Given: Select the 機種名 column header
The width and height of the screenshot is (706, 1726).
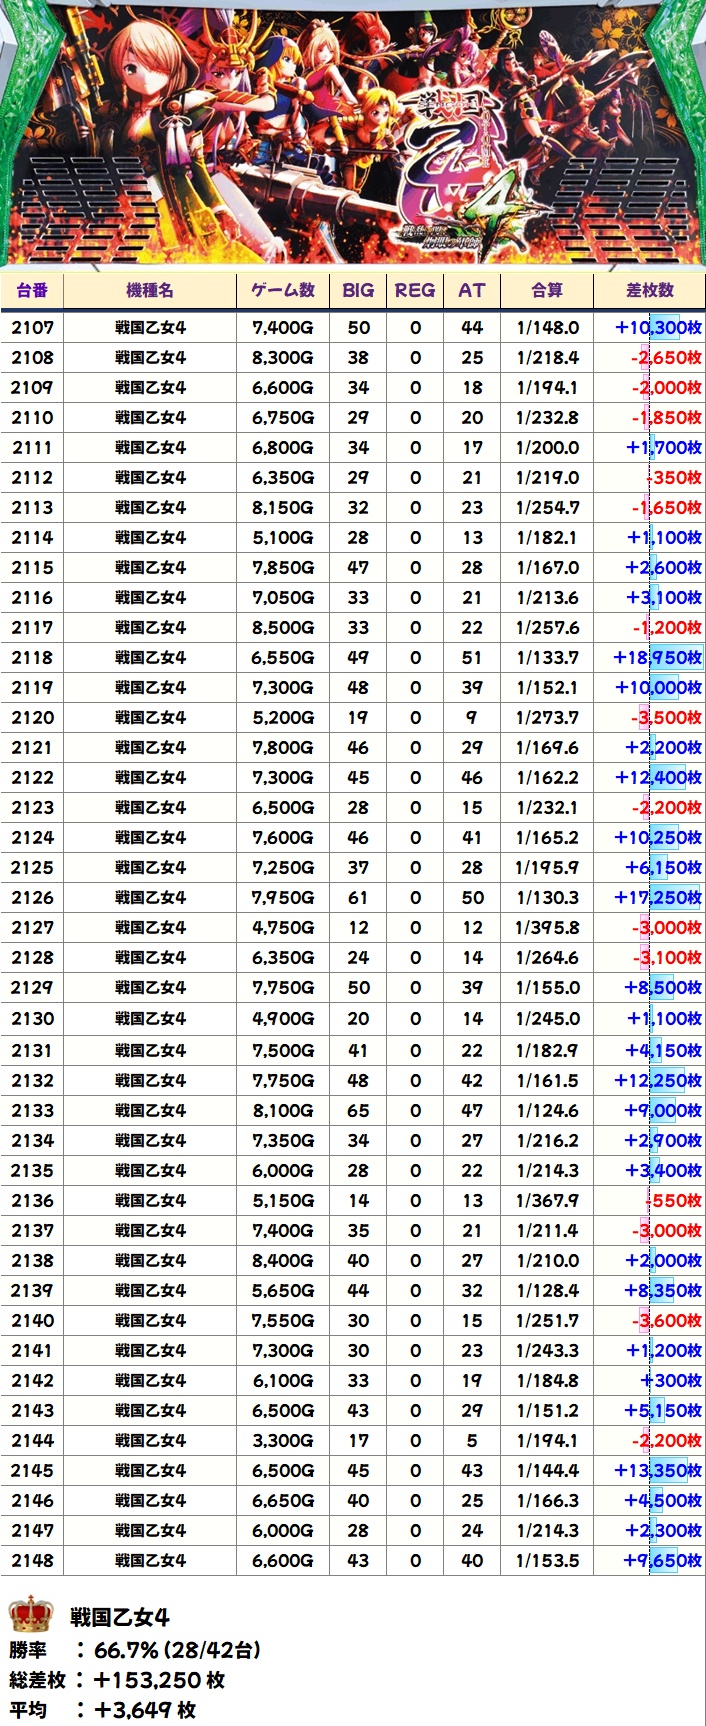Looking at the screenshot, I should click(x=150, y=290).
